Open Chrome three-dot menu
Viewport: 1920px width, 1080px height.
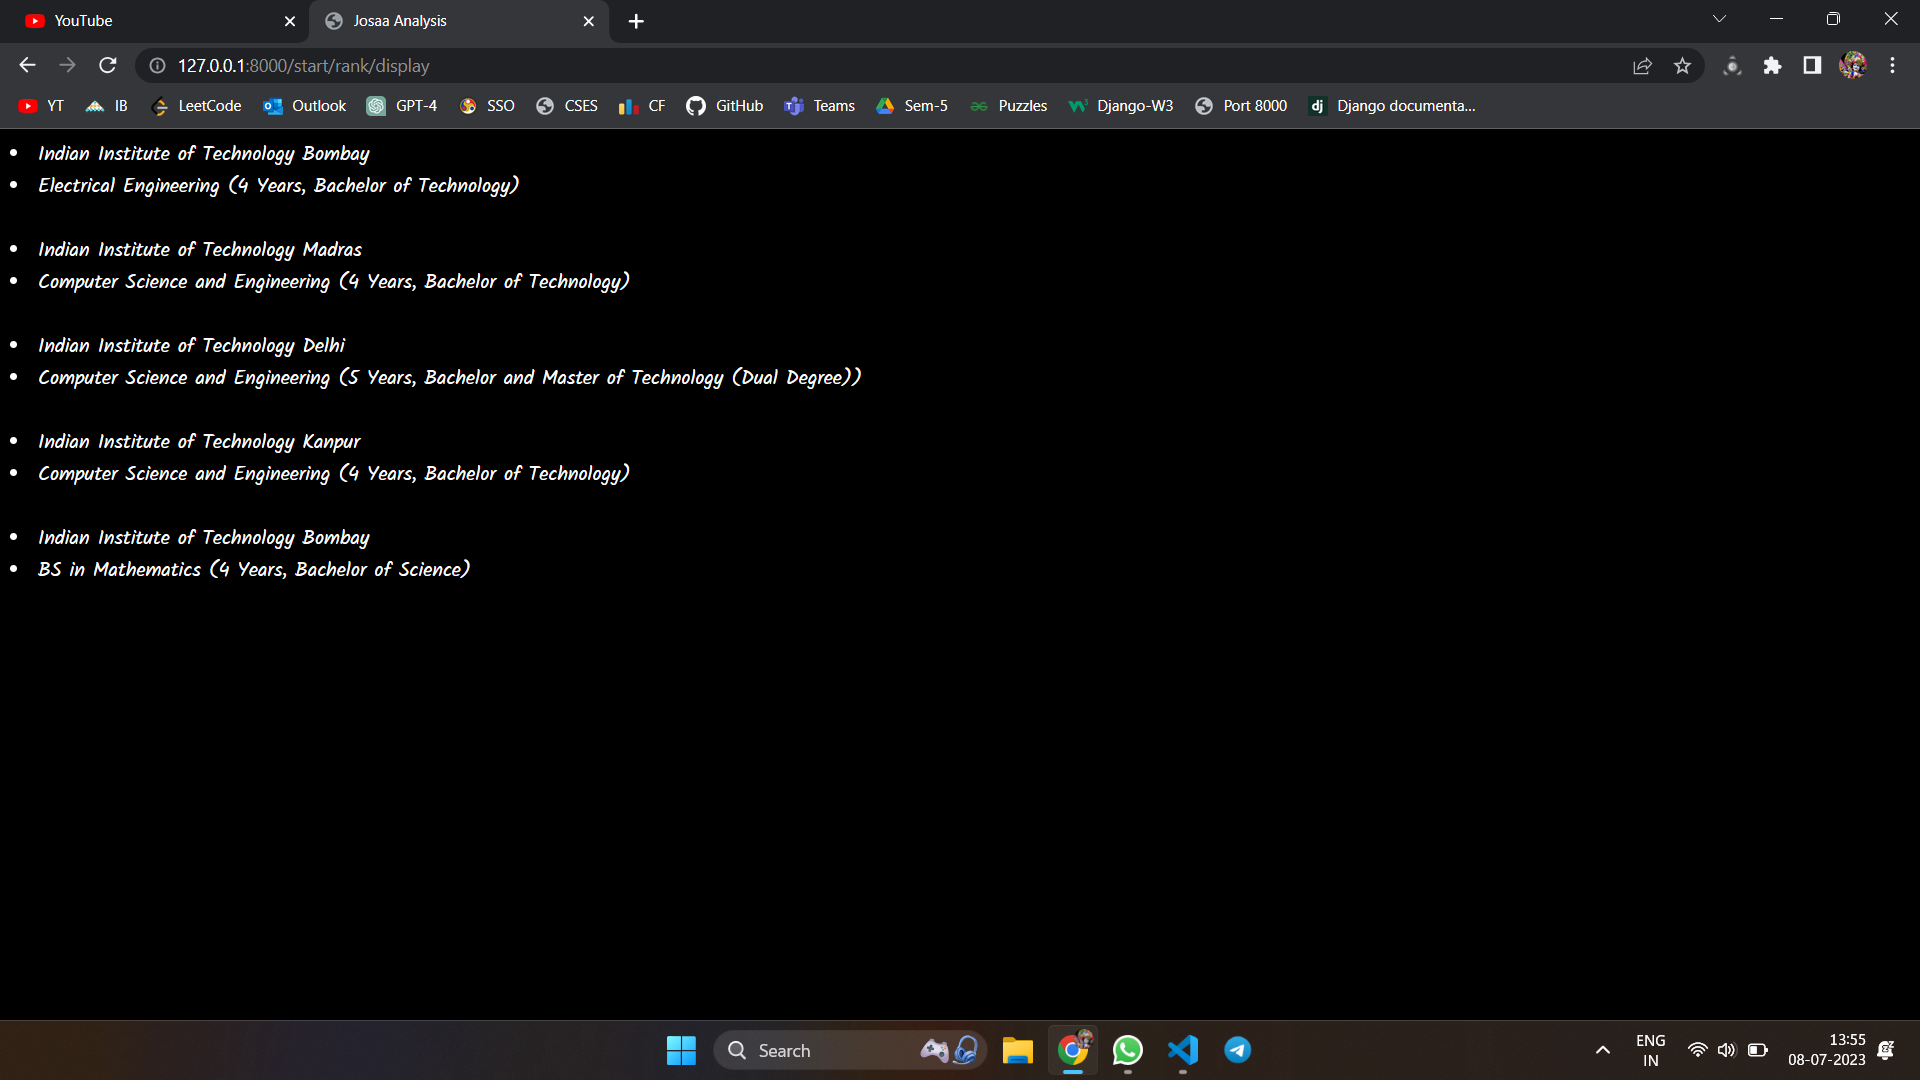click(1892, 65)
